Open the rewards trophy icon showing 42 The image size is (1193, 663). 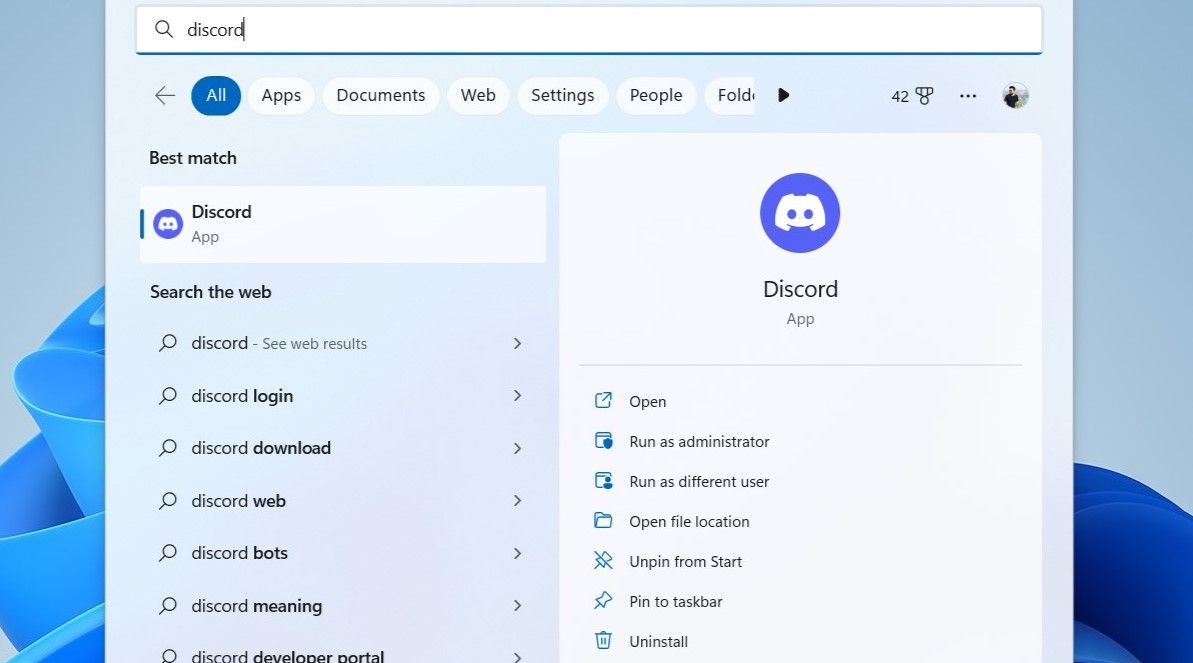click(924, 96)
